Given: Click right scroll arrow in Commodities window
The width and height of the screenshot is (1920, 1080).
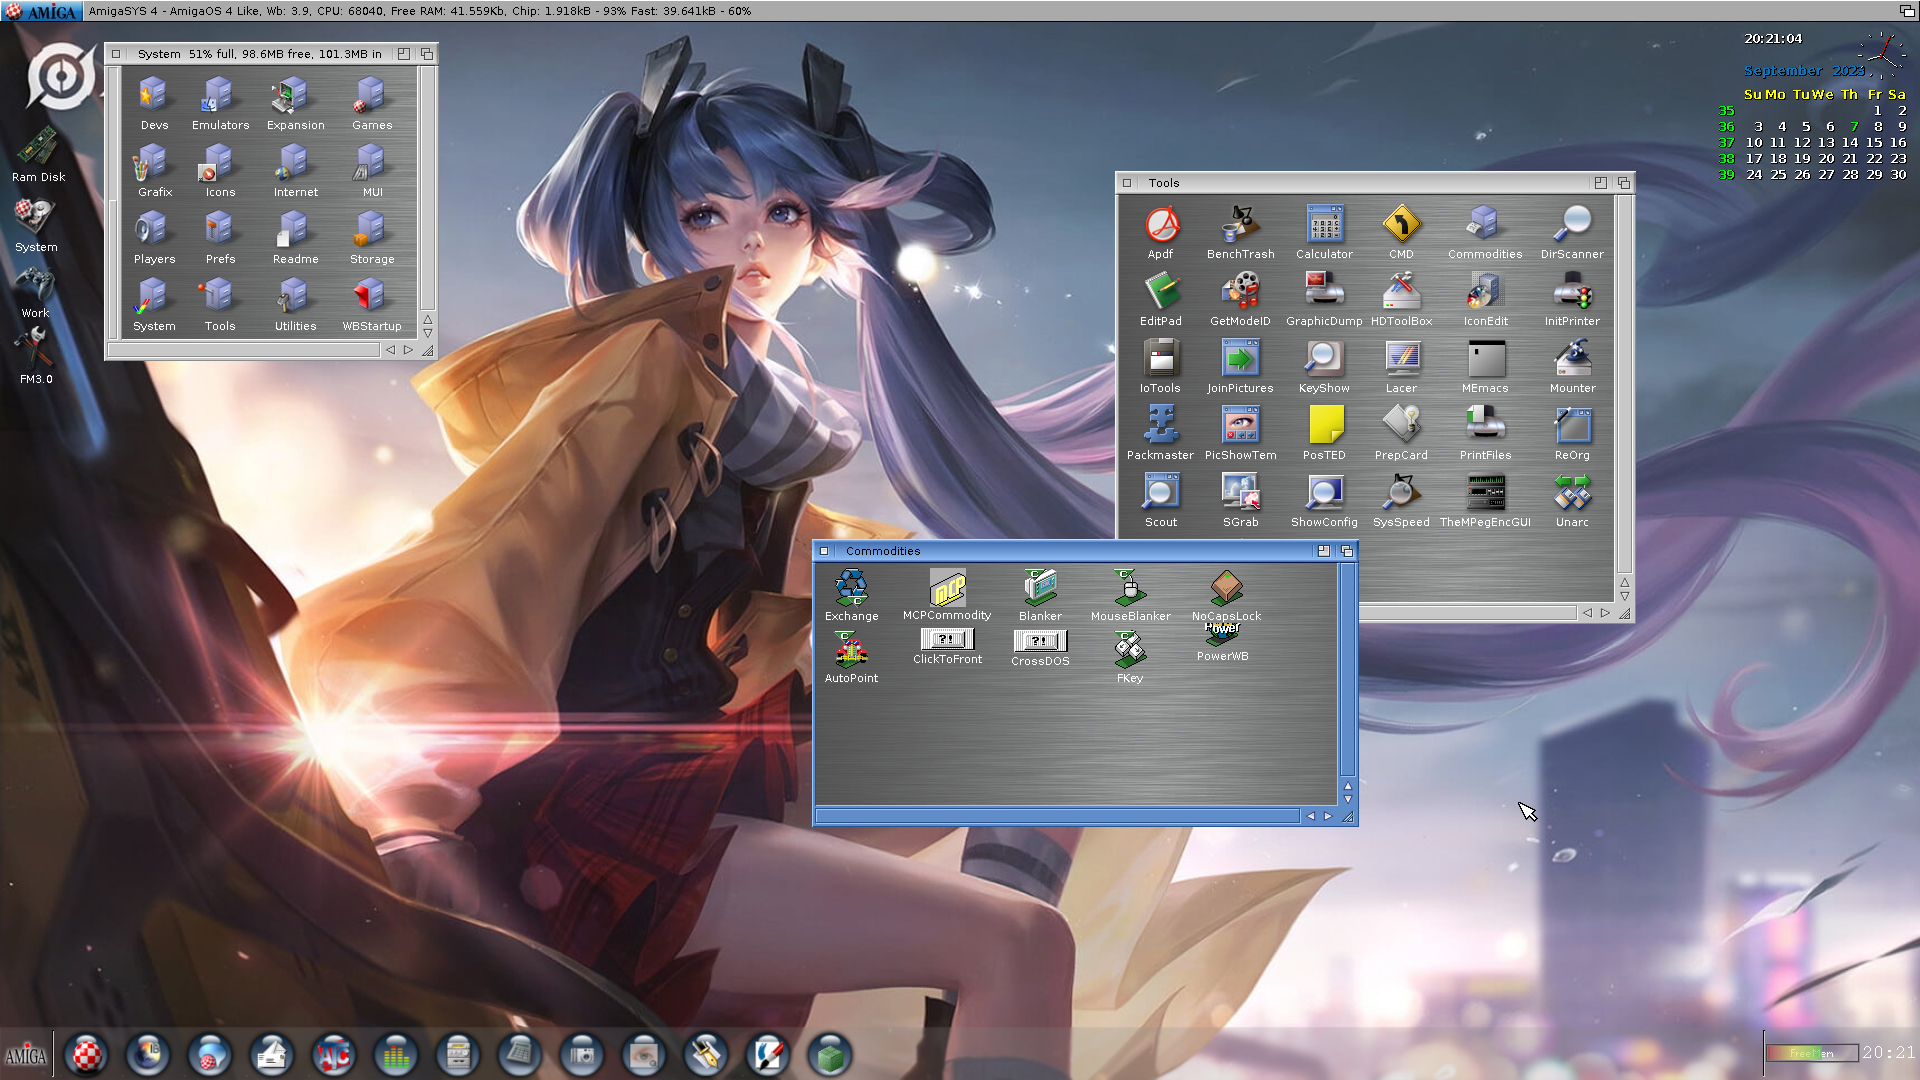Looking at the screenshot, I should coord(1328,816).
